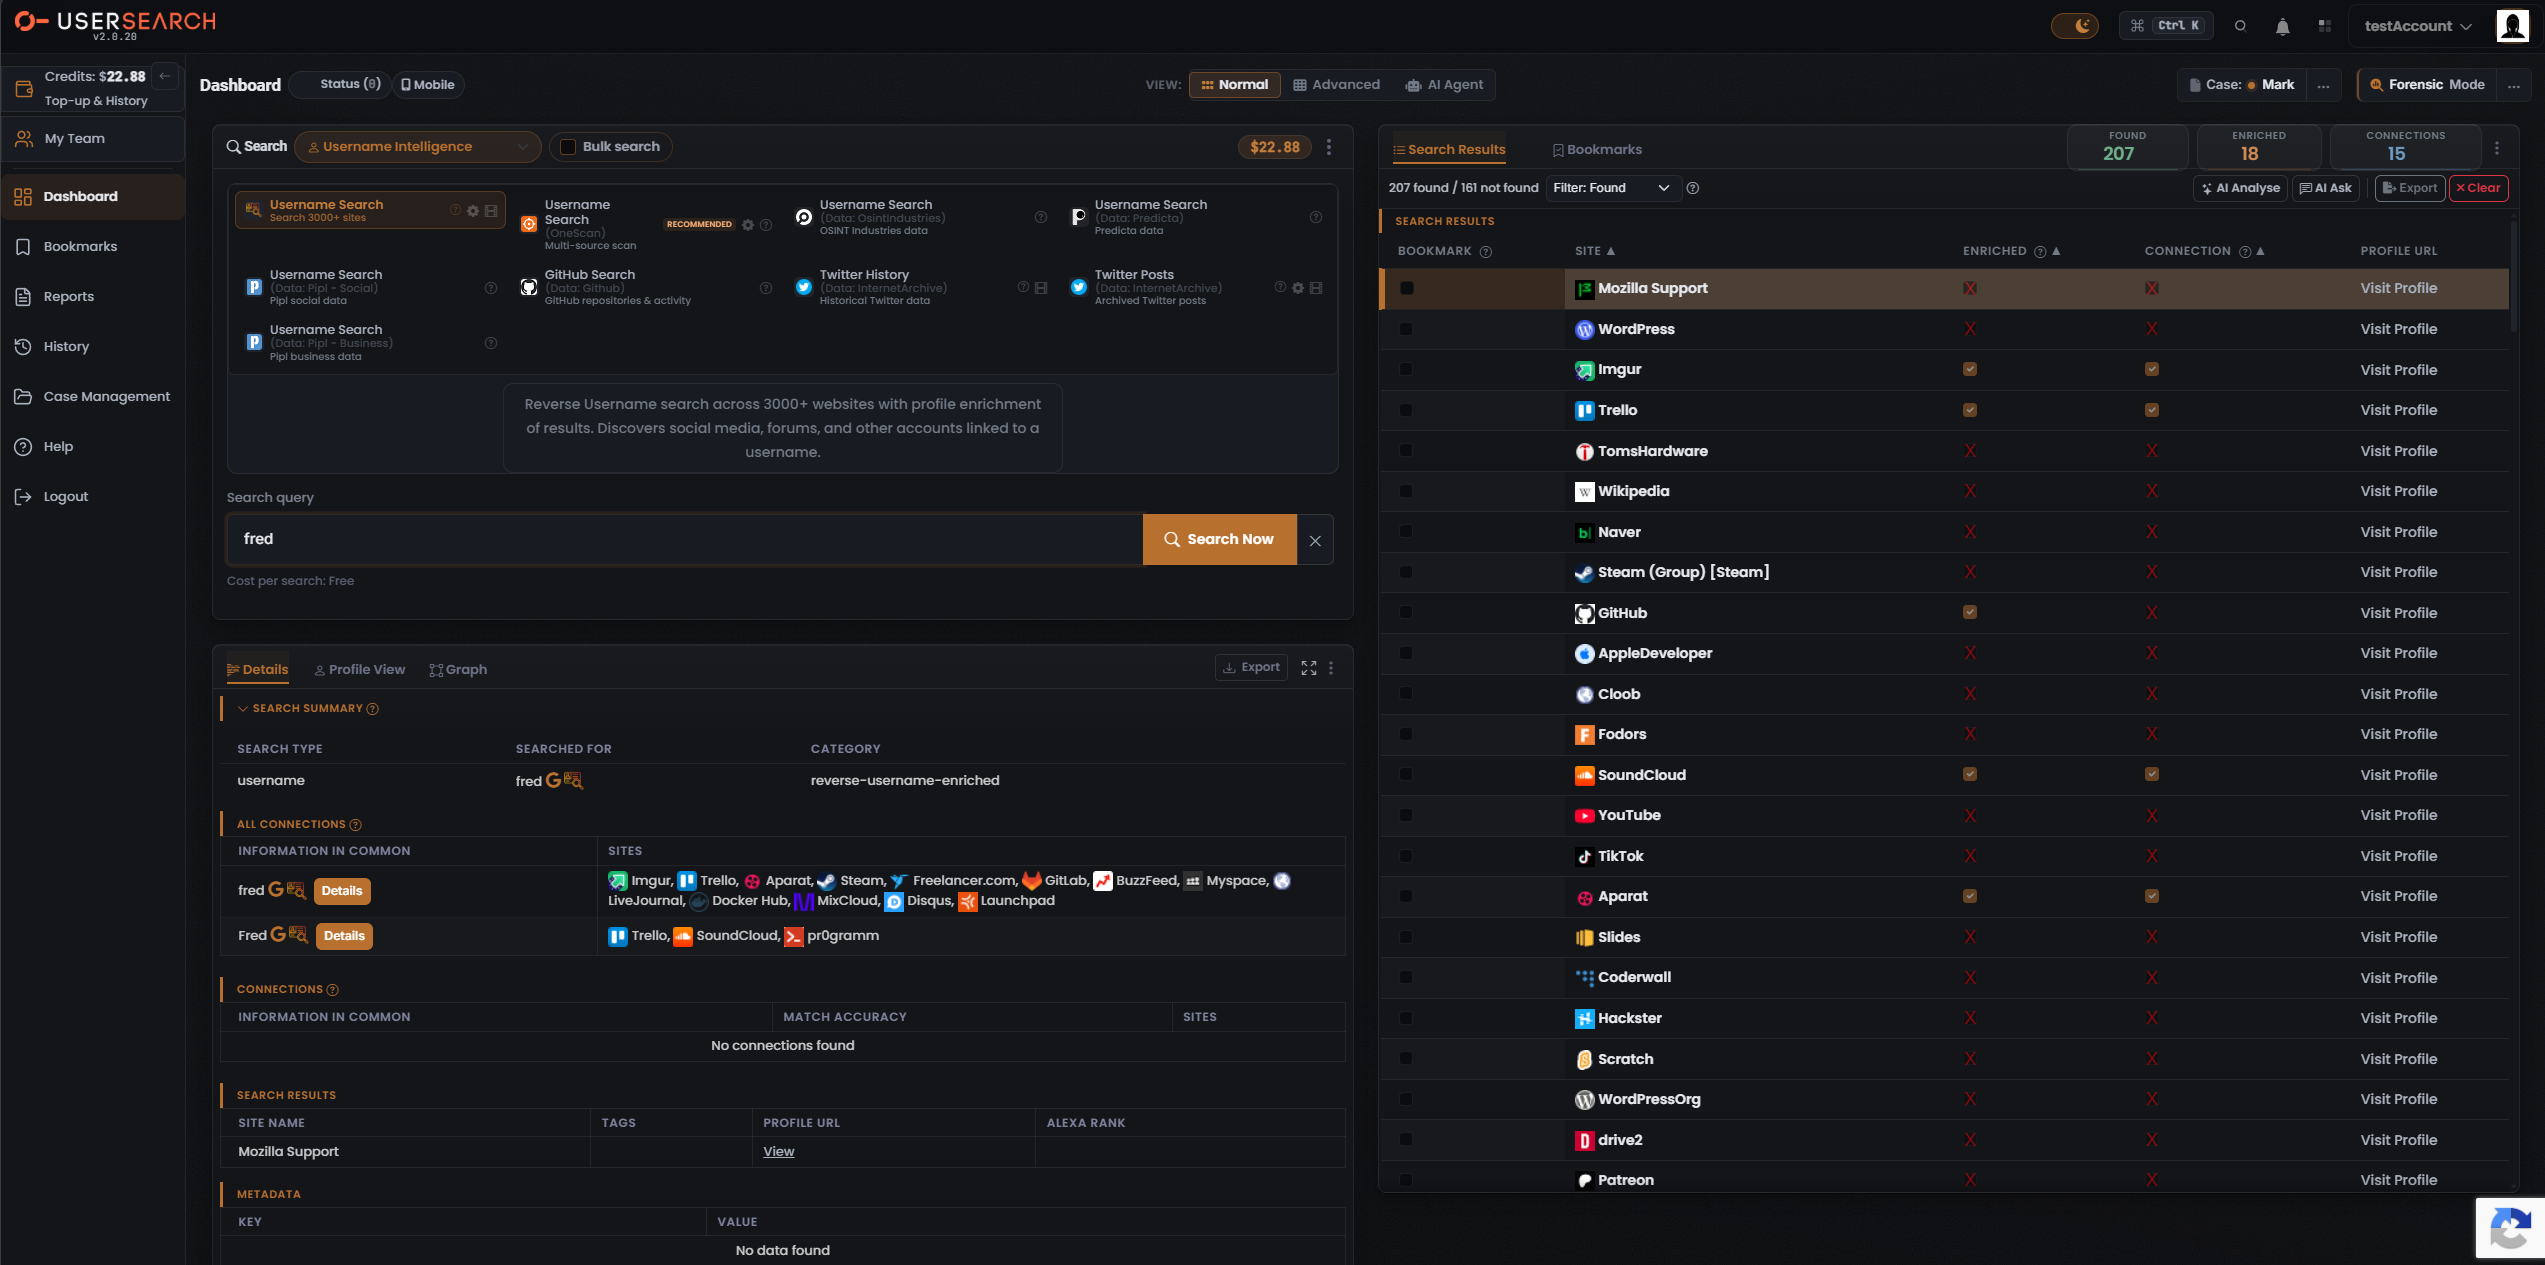
Task: Select GitHub Search option
Action: tap(647, 287)
